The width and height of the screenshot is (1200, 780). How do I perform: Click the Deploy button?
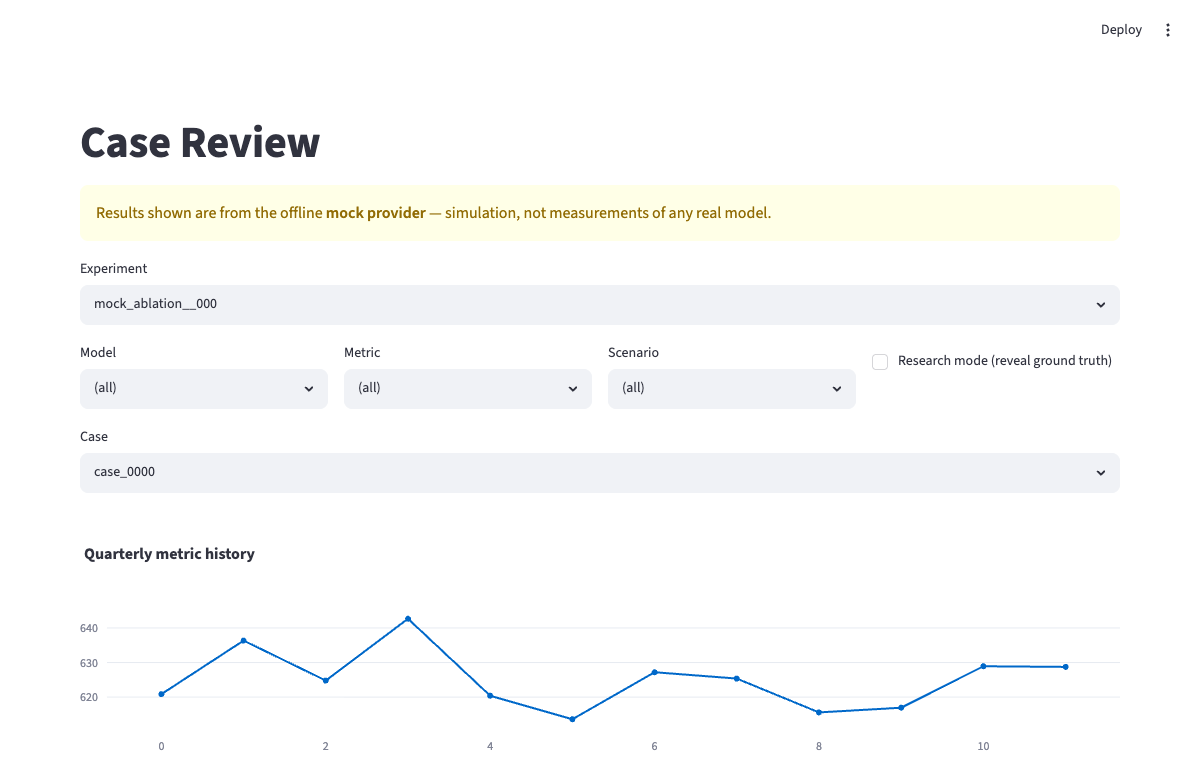[1121, 30]
